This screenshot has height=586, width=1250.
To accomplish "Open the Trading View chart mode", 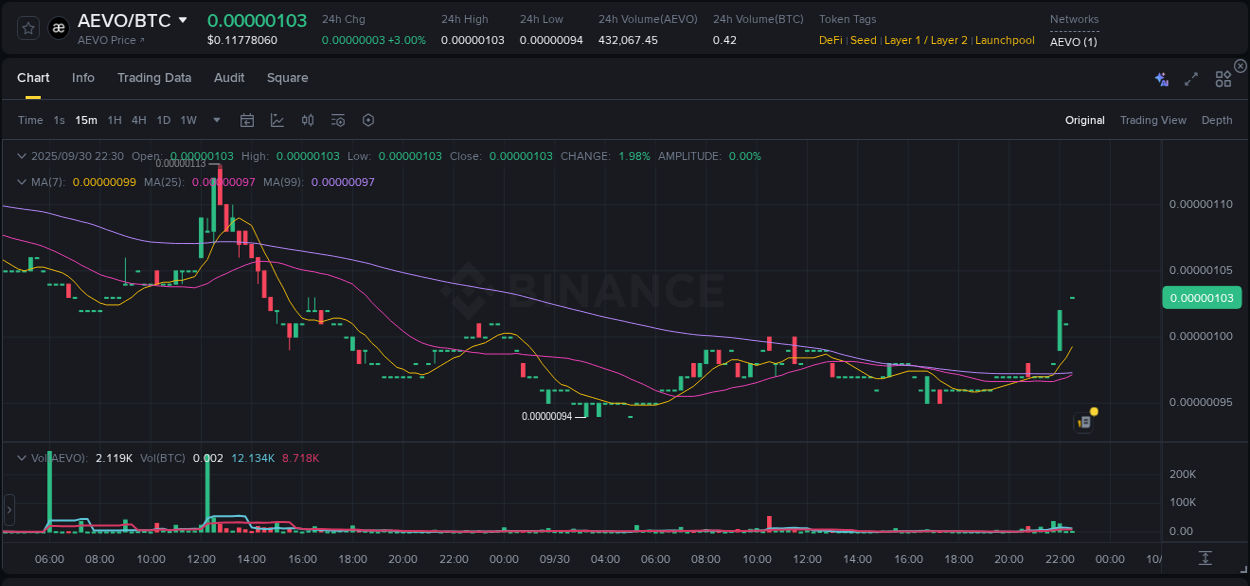I will 1153,120.
